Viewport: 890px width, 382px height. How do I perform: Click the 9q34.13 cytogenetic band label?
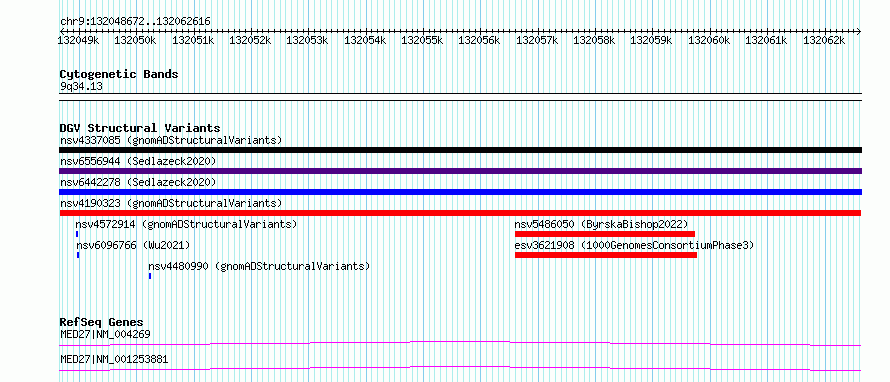click(x=81, y=87)
